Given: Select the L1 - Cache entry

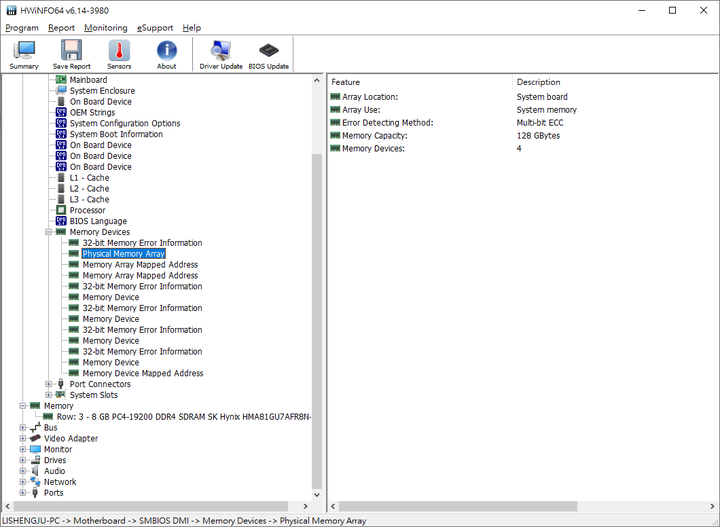Looking at the screenshot, I should pos(90,178).
